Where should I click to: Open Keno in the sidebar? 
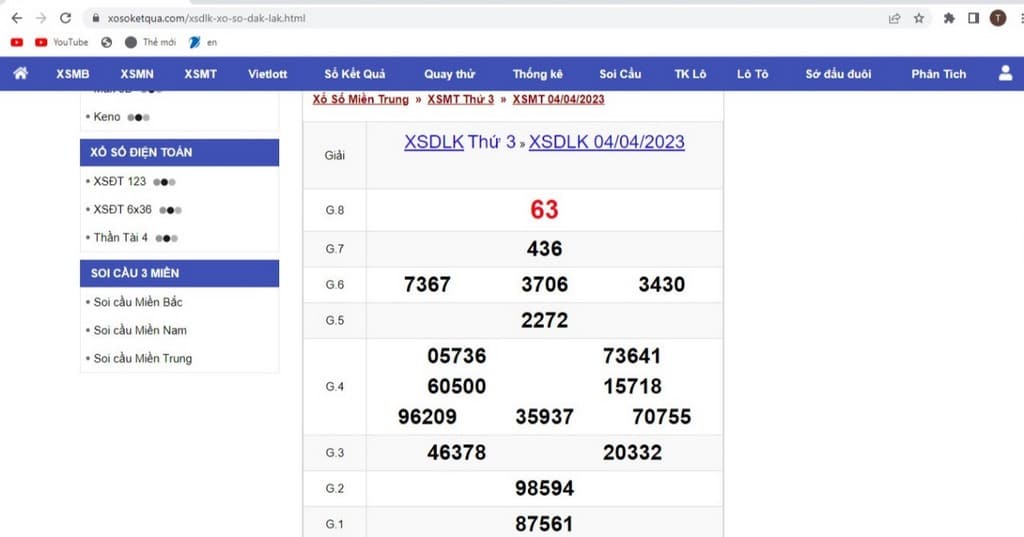pyautogui.click(x=106, y=117)
